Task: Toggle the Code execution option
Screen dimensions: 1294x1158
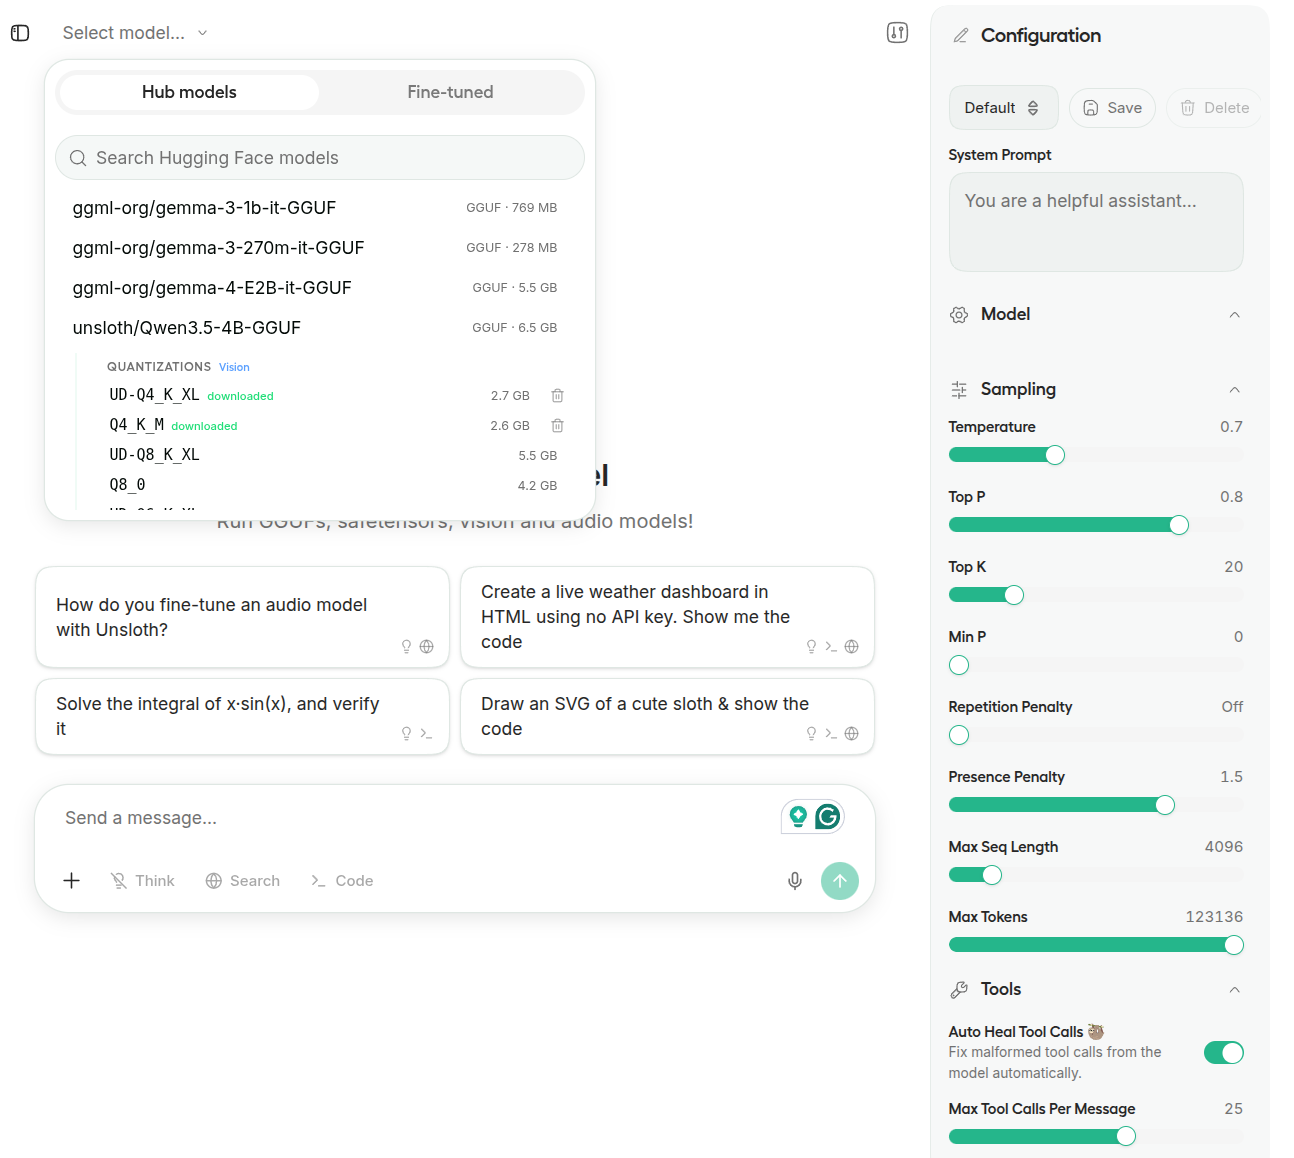Action: (x=342, y=881)
